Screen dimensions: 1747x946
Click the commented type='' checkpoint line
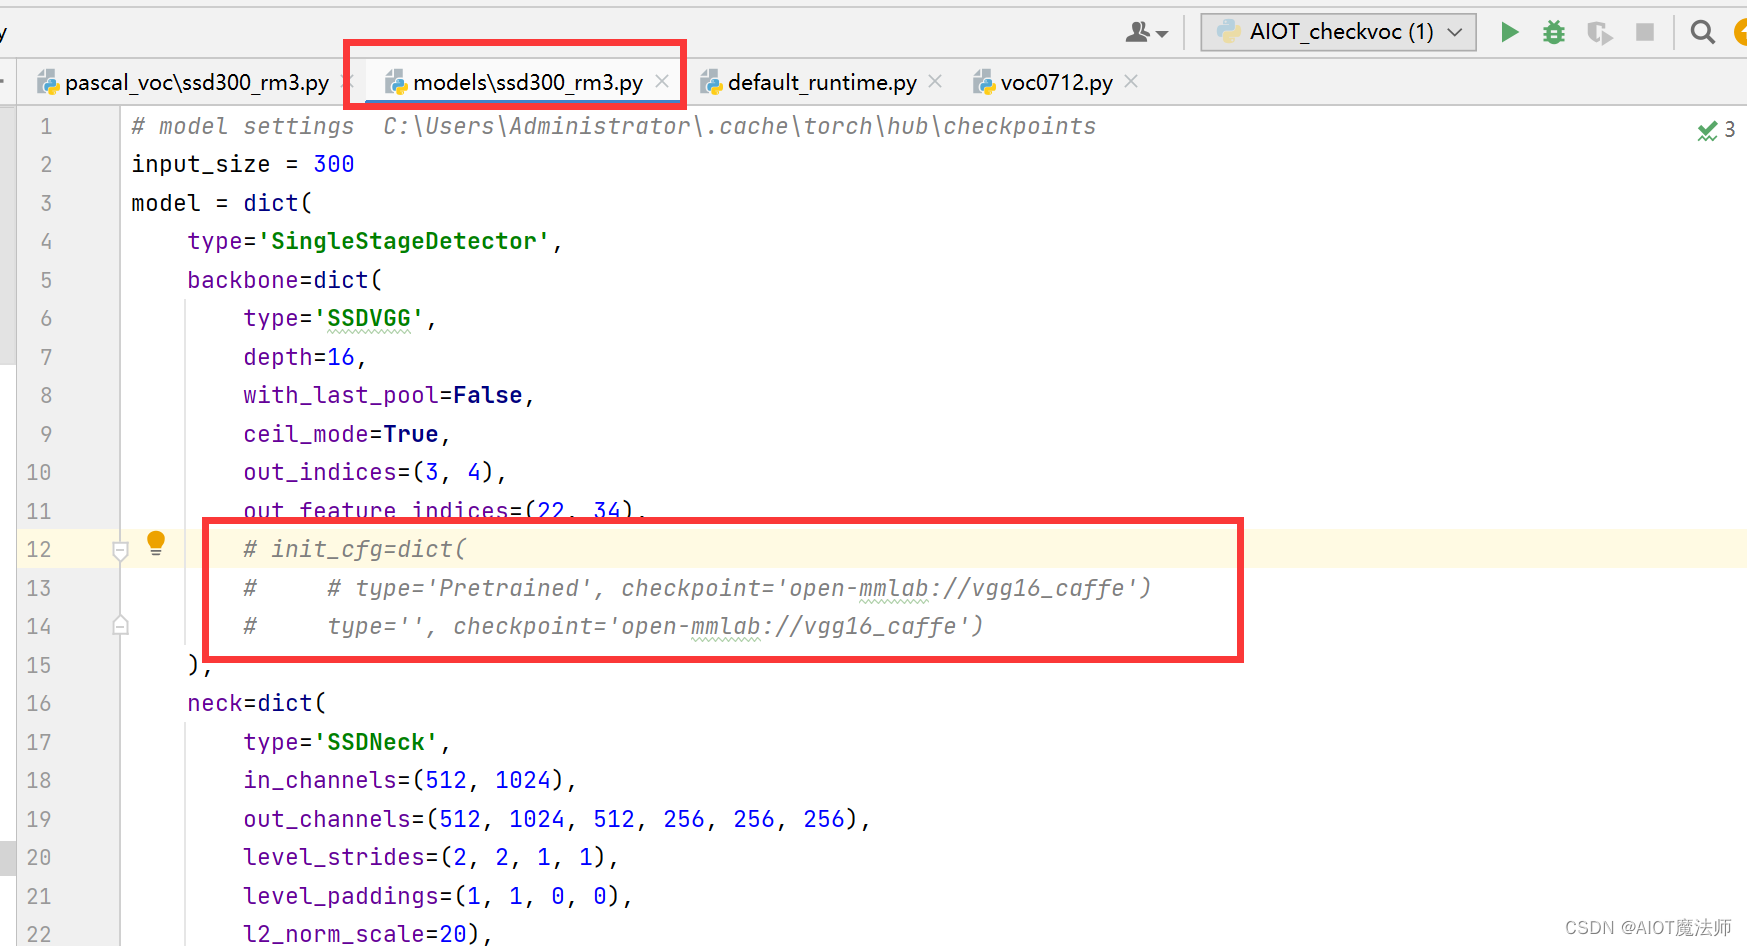tap(613, 627)
